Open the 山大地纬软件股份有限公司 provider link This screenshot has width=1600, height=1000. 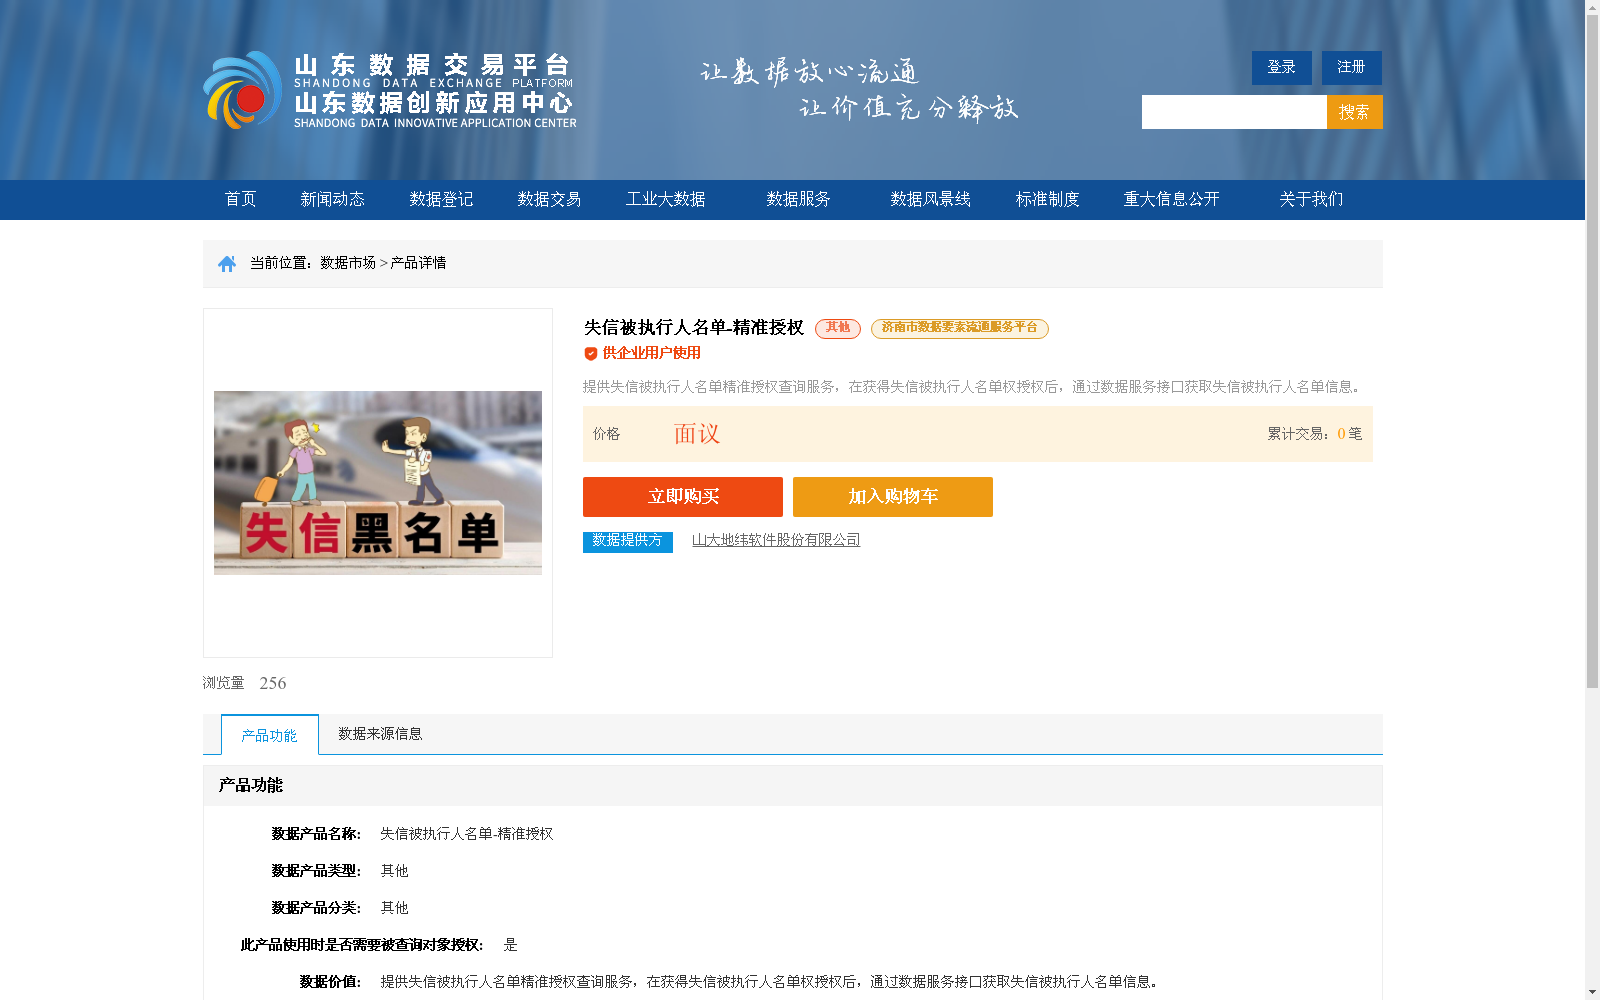776,540
